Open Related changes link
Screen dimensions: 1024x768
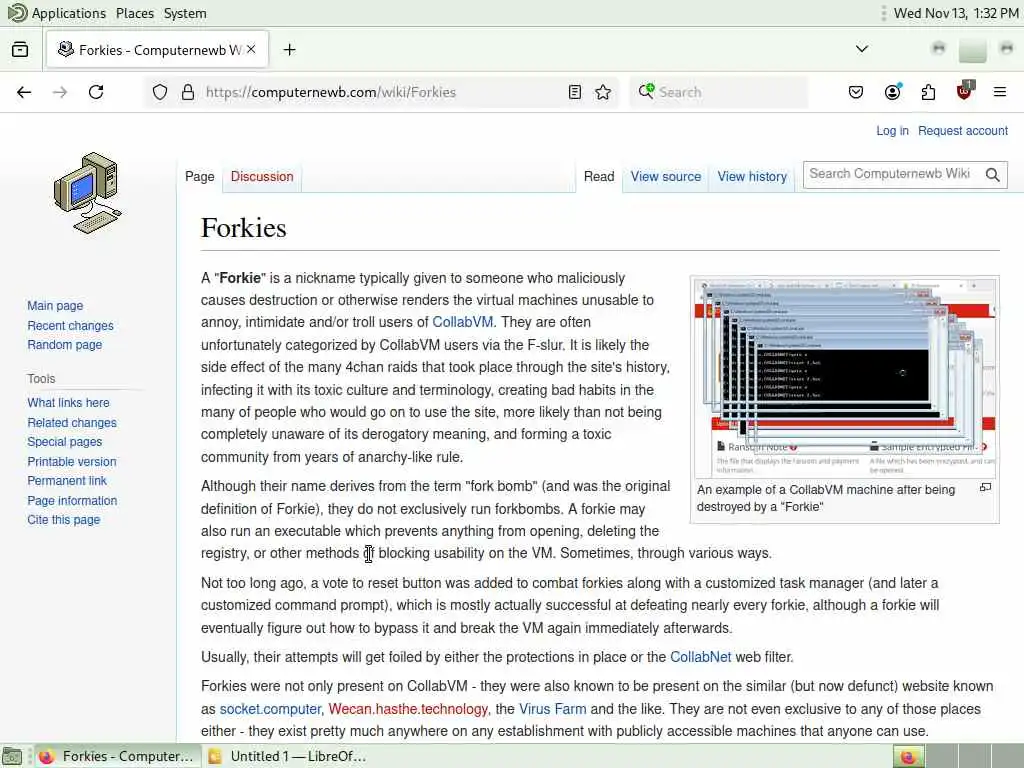72,423
